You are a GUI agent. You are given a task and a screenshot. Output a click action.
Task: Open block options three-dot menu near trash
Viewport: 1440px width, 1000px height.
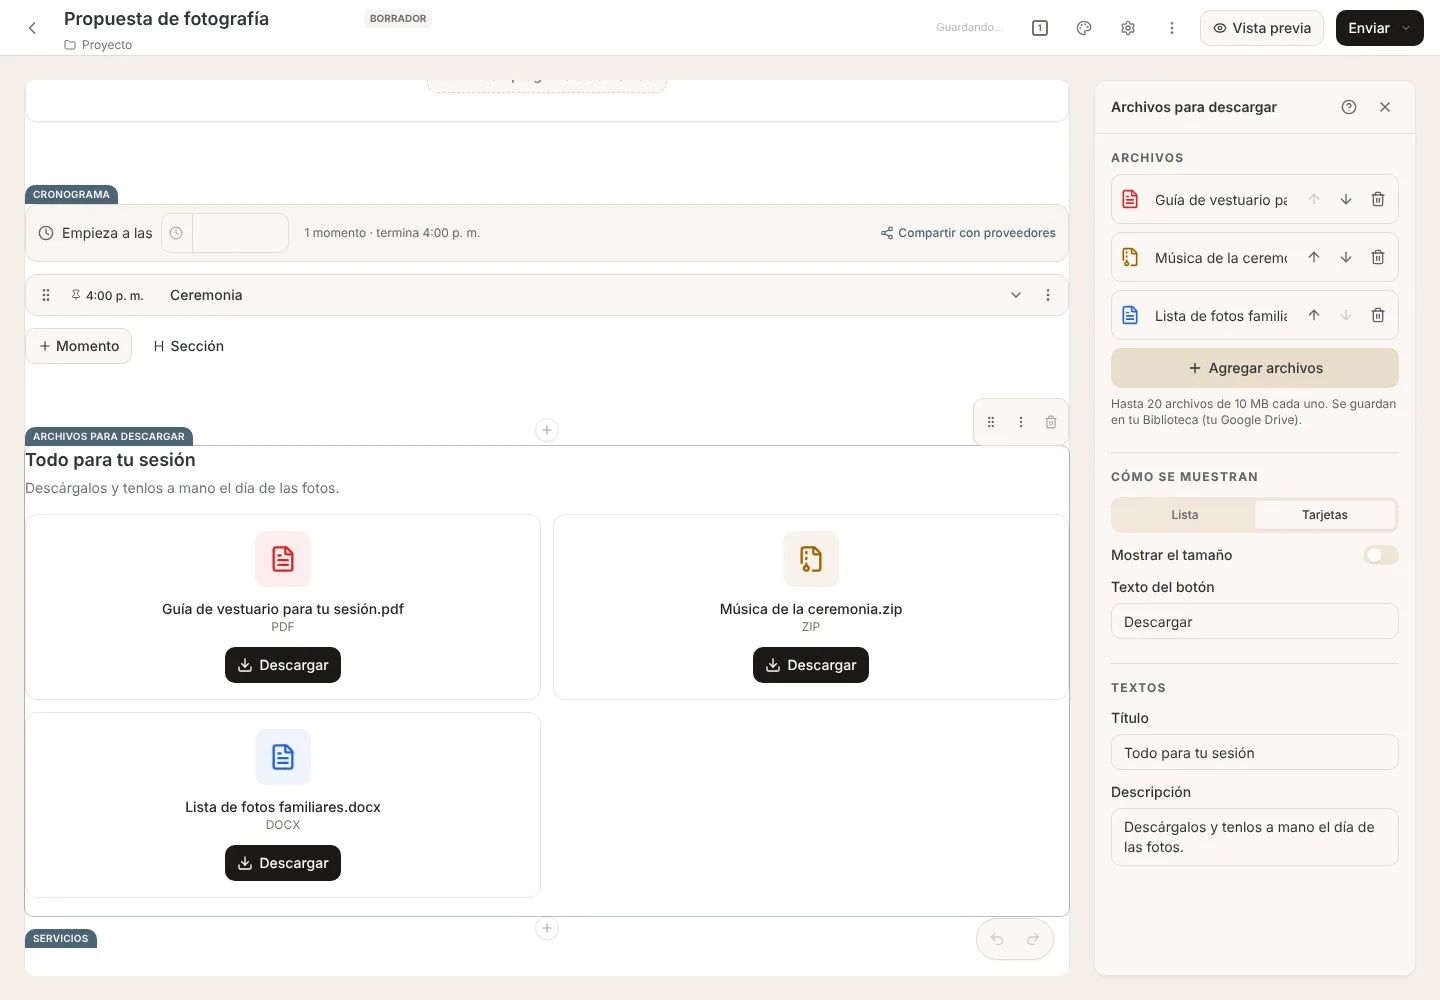(1021, 422)
